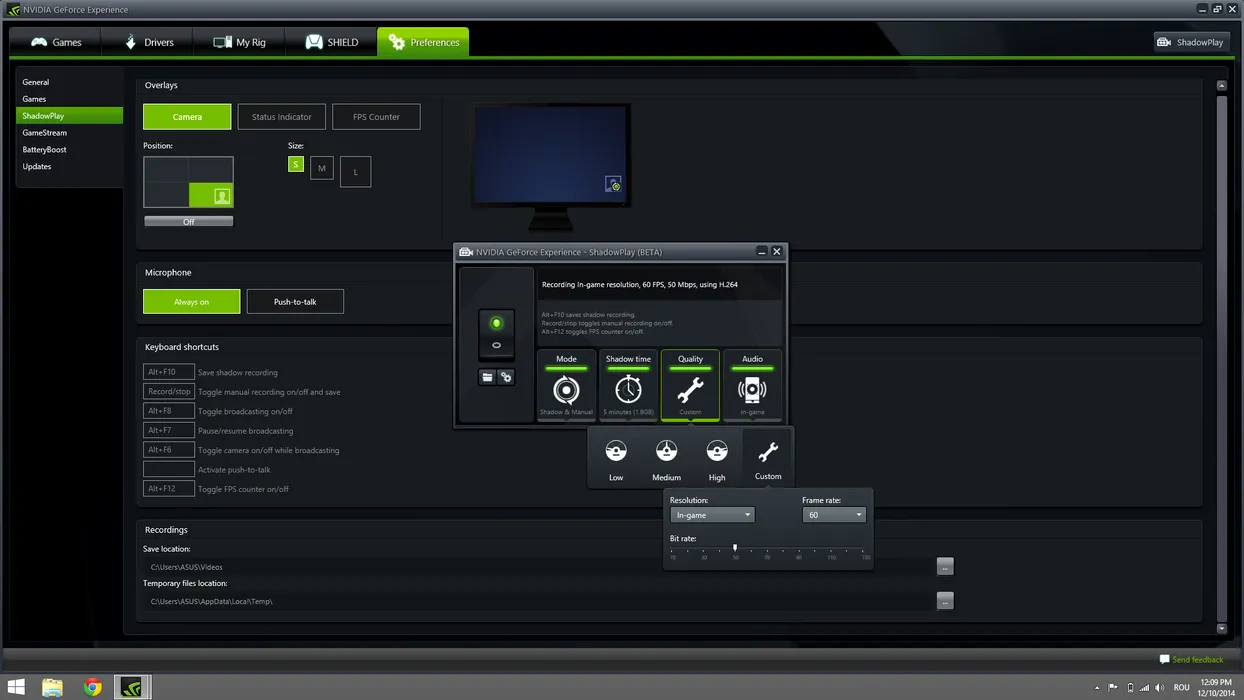Click the Alt+F10 save shadow recording shortcut field
Viewport: 1244px width, 700px height.
click(168, 372)
